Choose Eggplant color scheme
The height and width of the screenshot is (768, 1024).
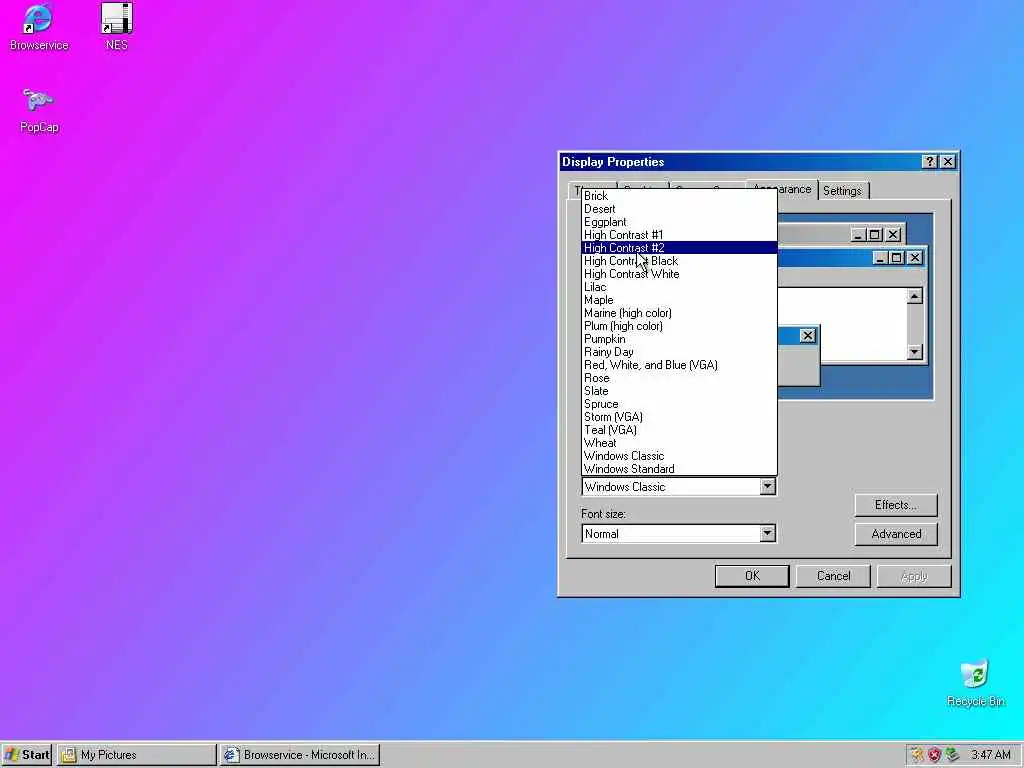pyautogui.click(x=679, y=222)
